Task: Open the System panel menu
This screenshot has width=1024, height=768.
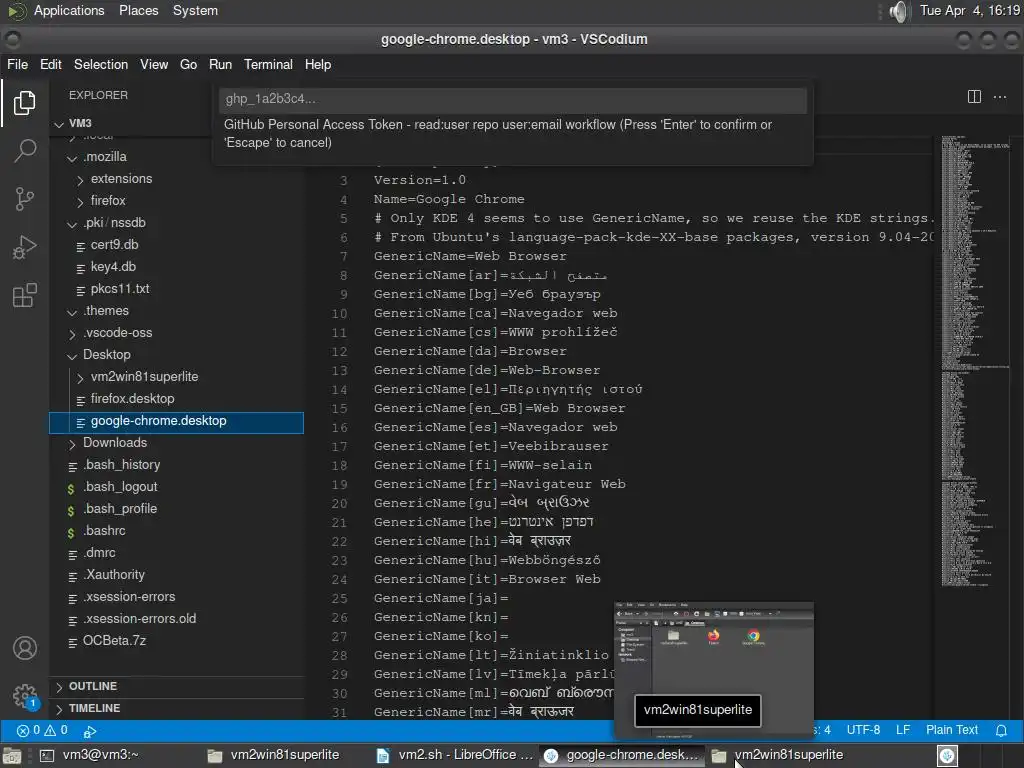Action: point(195,10)
